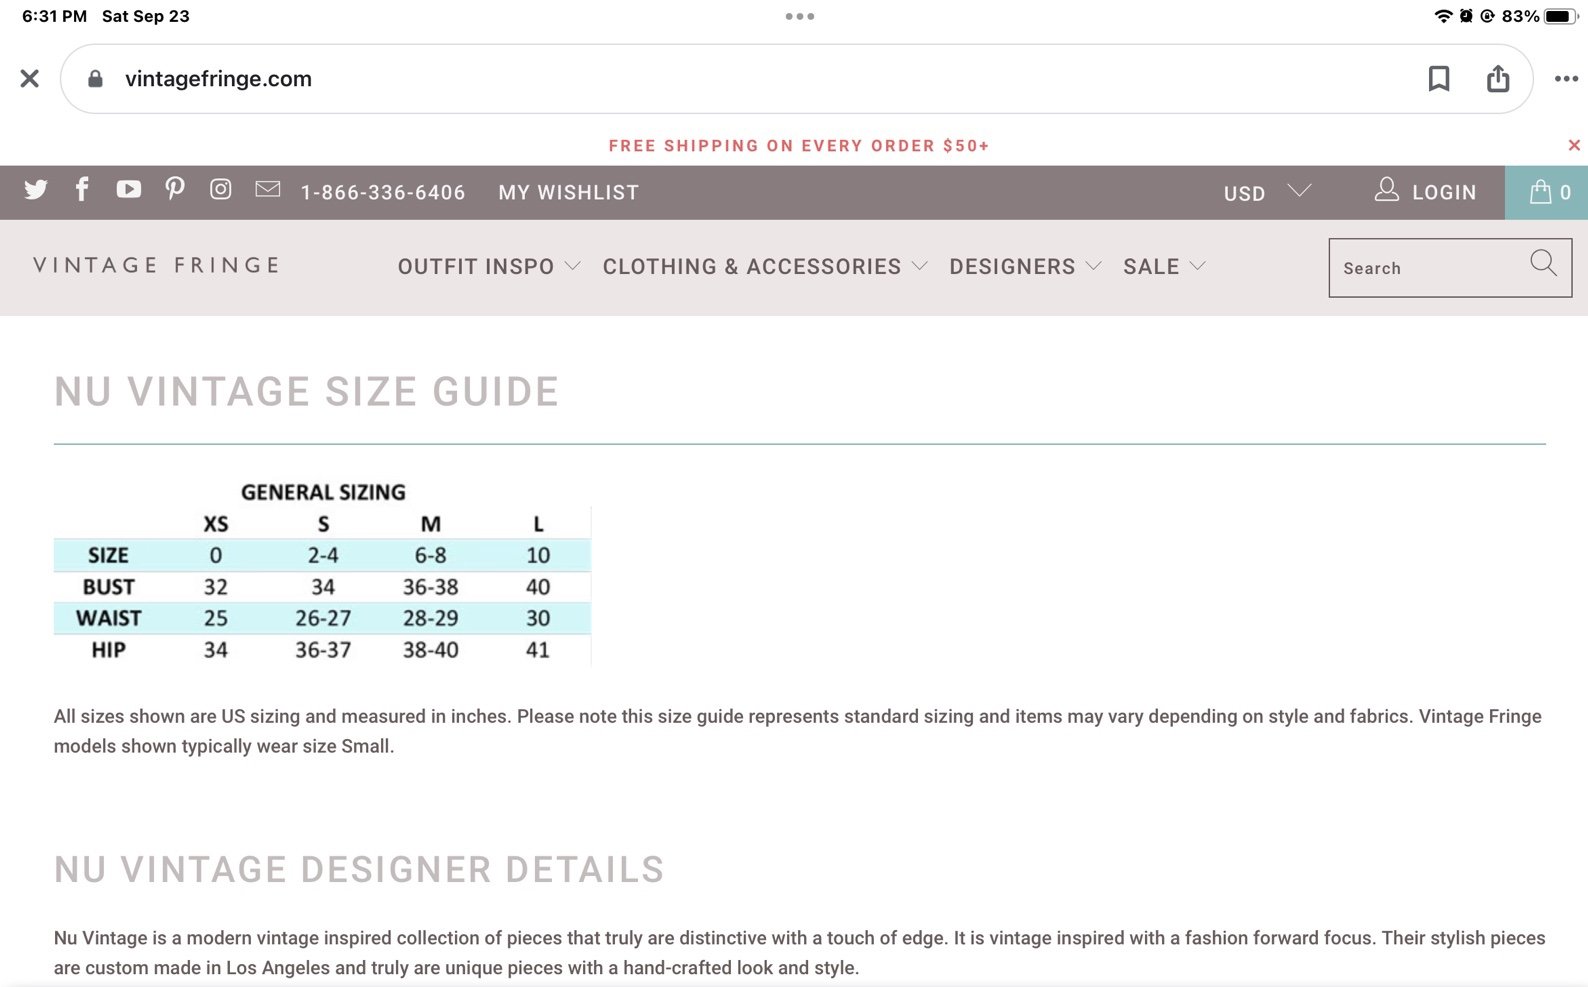Click NU VINTAGE DESIGNER DETAILS heading
Screen dimensions: 1588x987
coord(359,870)
